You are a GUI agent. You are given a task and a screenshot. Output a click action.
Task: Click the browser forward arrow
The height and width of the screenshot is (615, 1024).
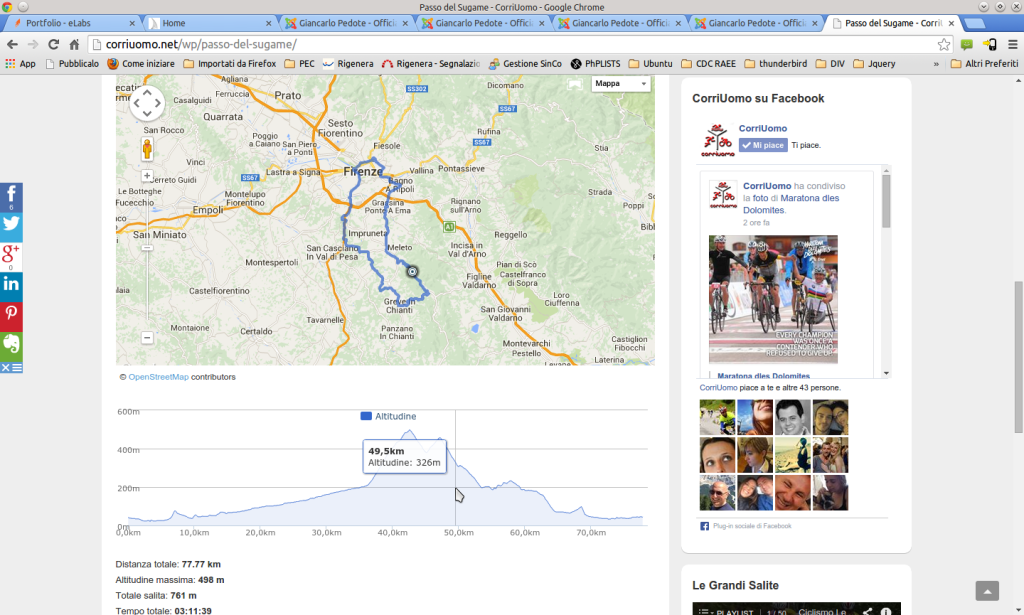click(x=33, y=44)
